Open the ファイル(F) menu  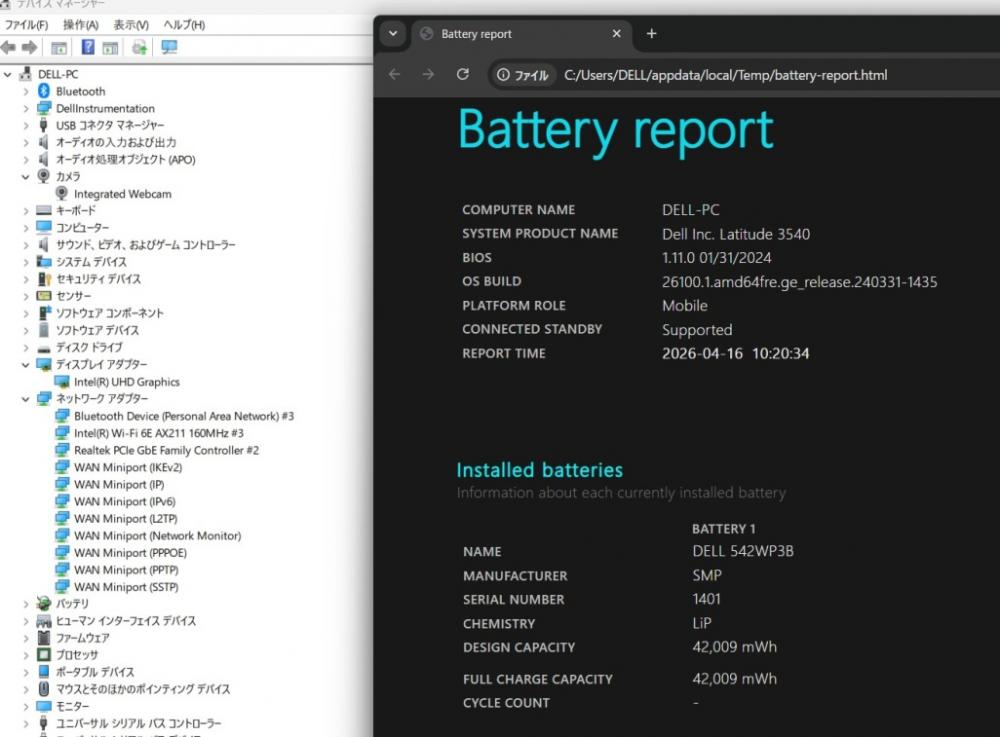point(27,24)
